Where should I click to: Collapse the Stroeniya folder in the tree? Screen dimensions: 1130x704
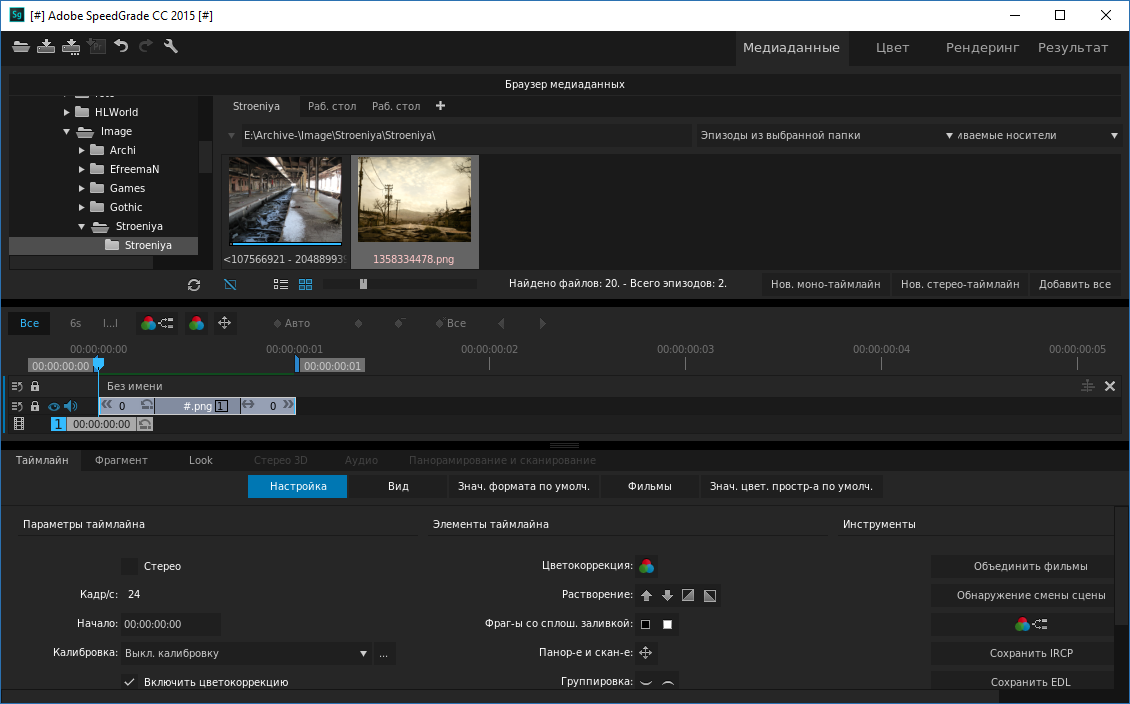[82, 226]
